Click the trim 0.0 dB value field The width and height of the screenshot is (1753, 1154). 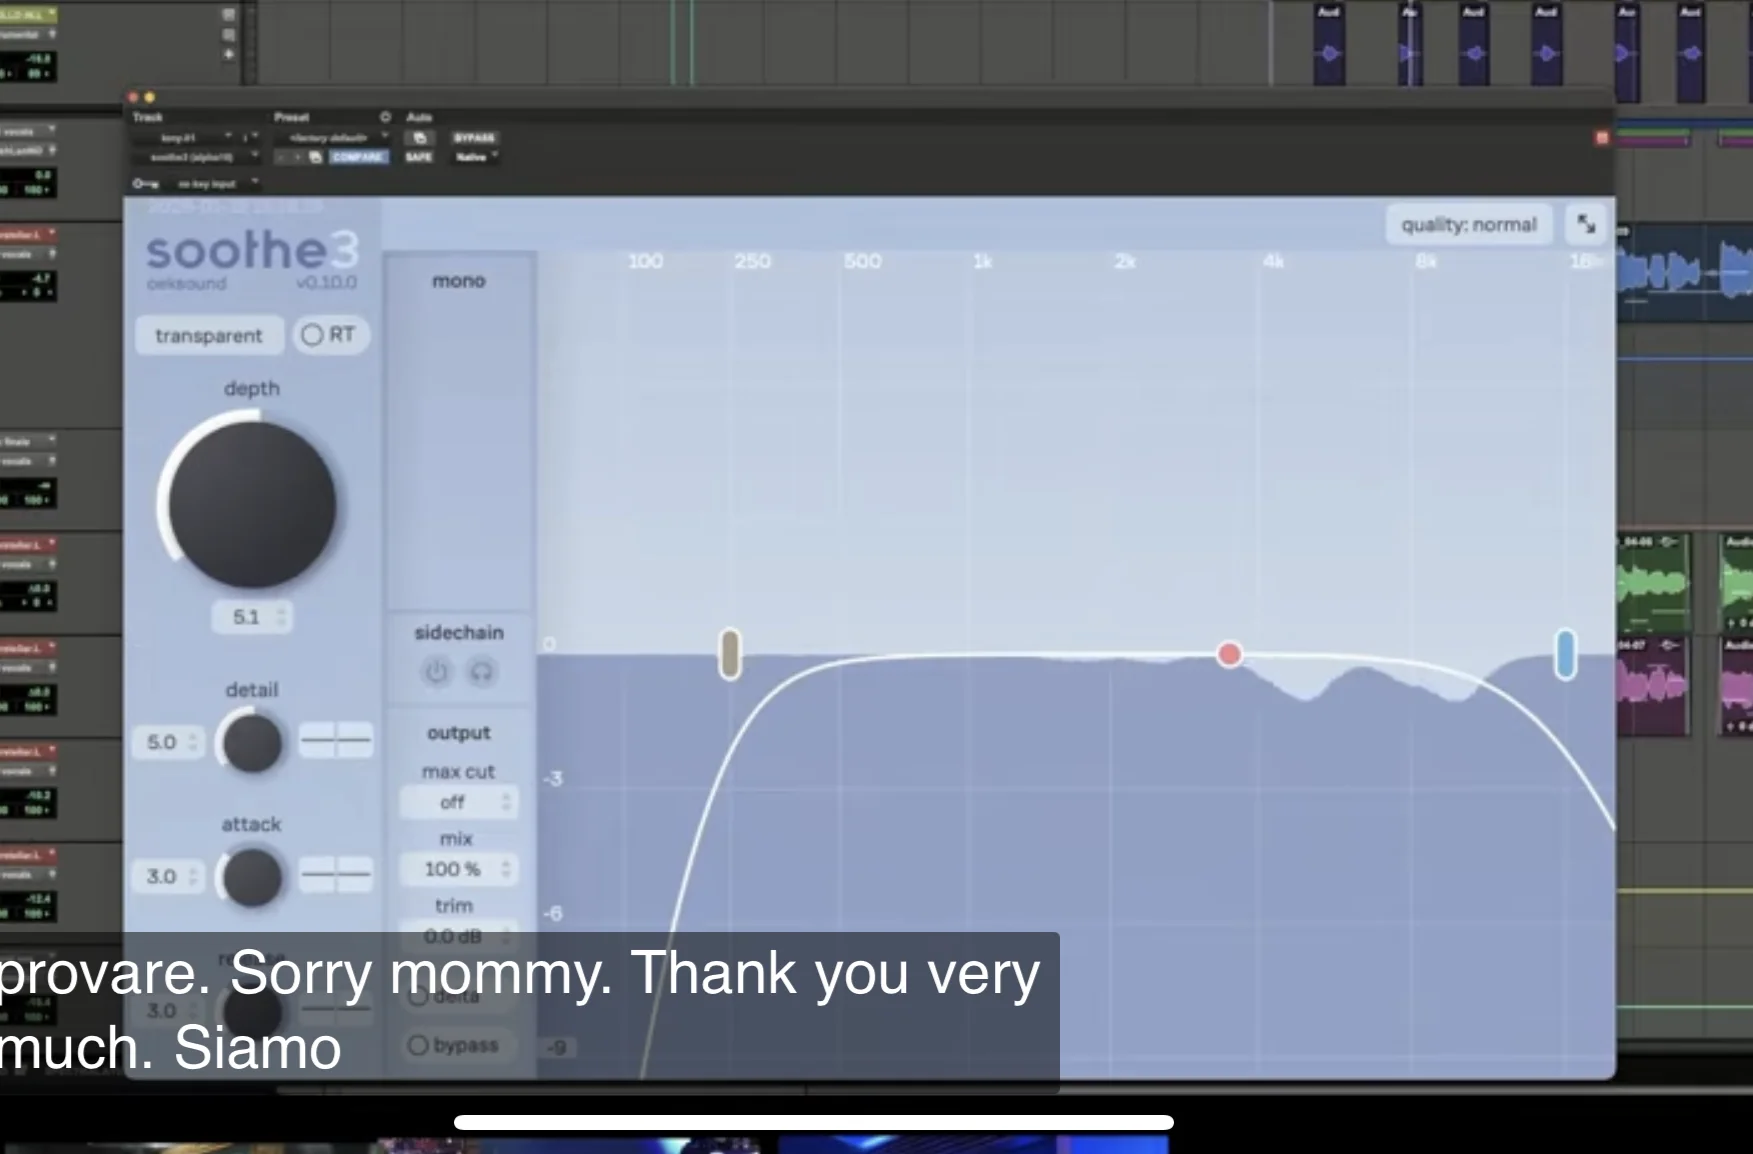click(x=459, y=936)
